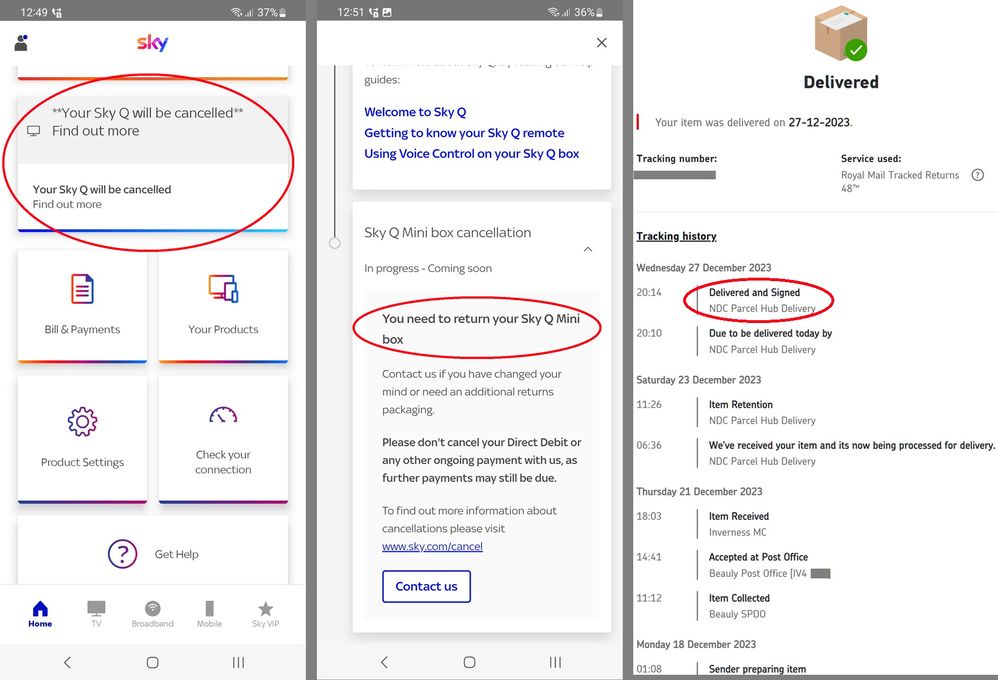
Task: Select the Sender preparing item entry
Action: [x=757, y=669]
